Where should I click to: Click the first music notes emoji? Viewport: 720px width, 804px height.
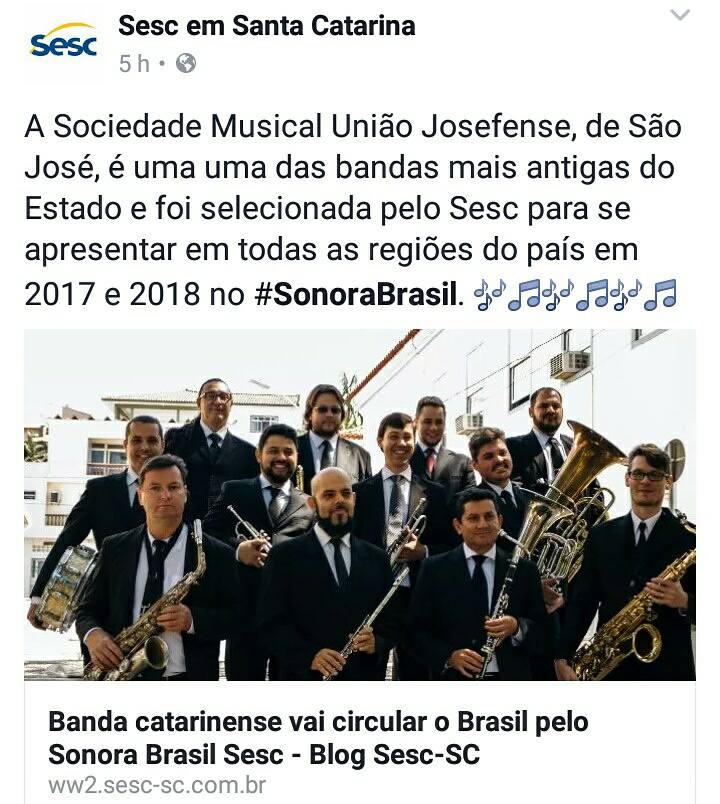click(x=490, y=295)
